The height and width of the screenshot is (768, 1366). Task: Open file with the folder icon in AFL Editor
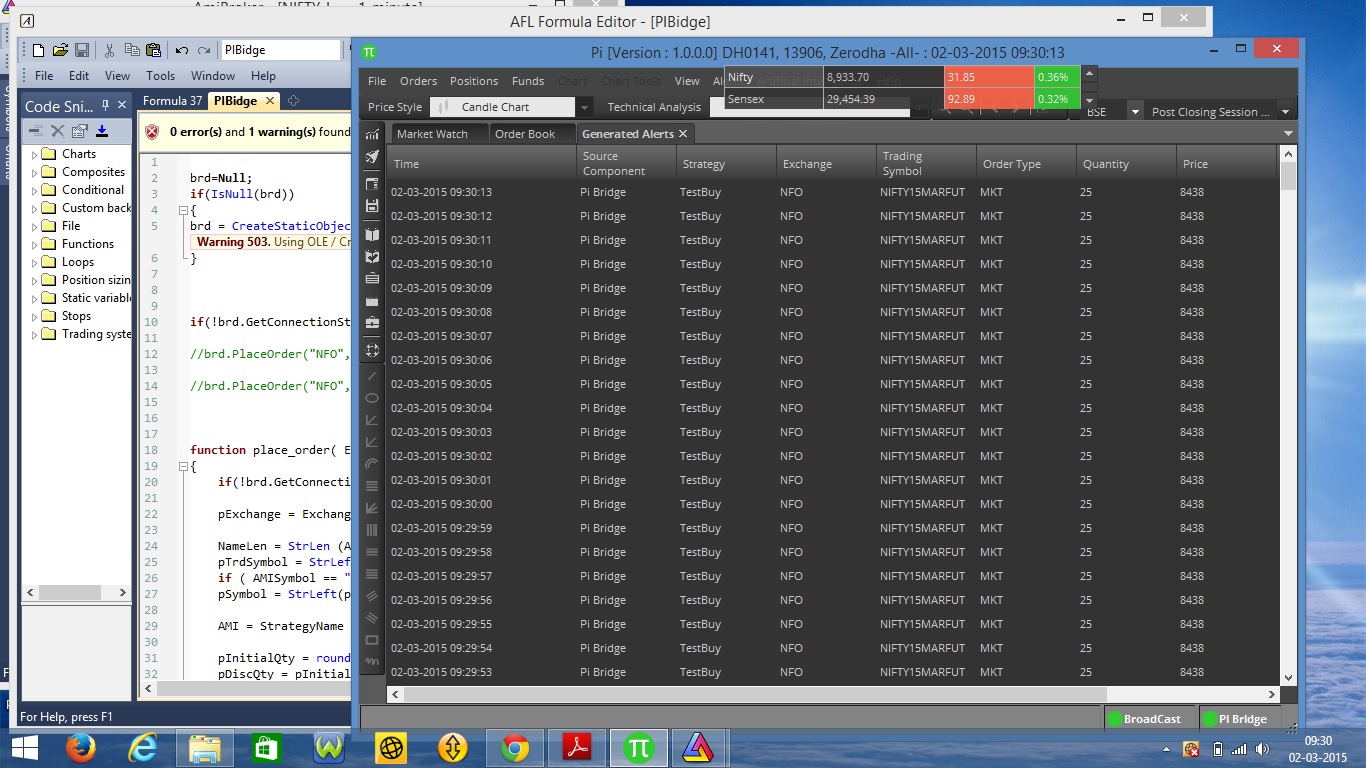[x=60, y=50]
